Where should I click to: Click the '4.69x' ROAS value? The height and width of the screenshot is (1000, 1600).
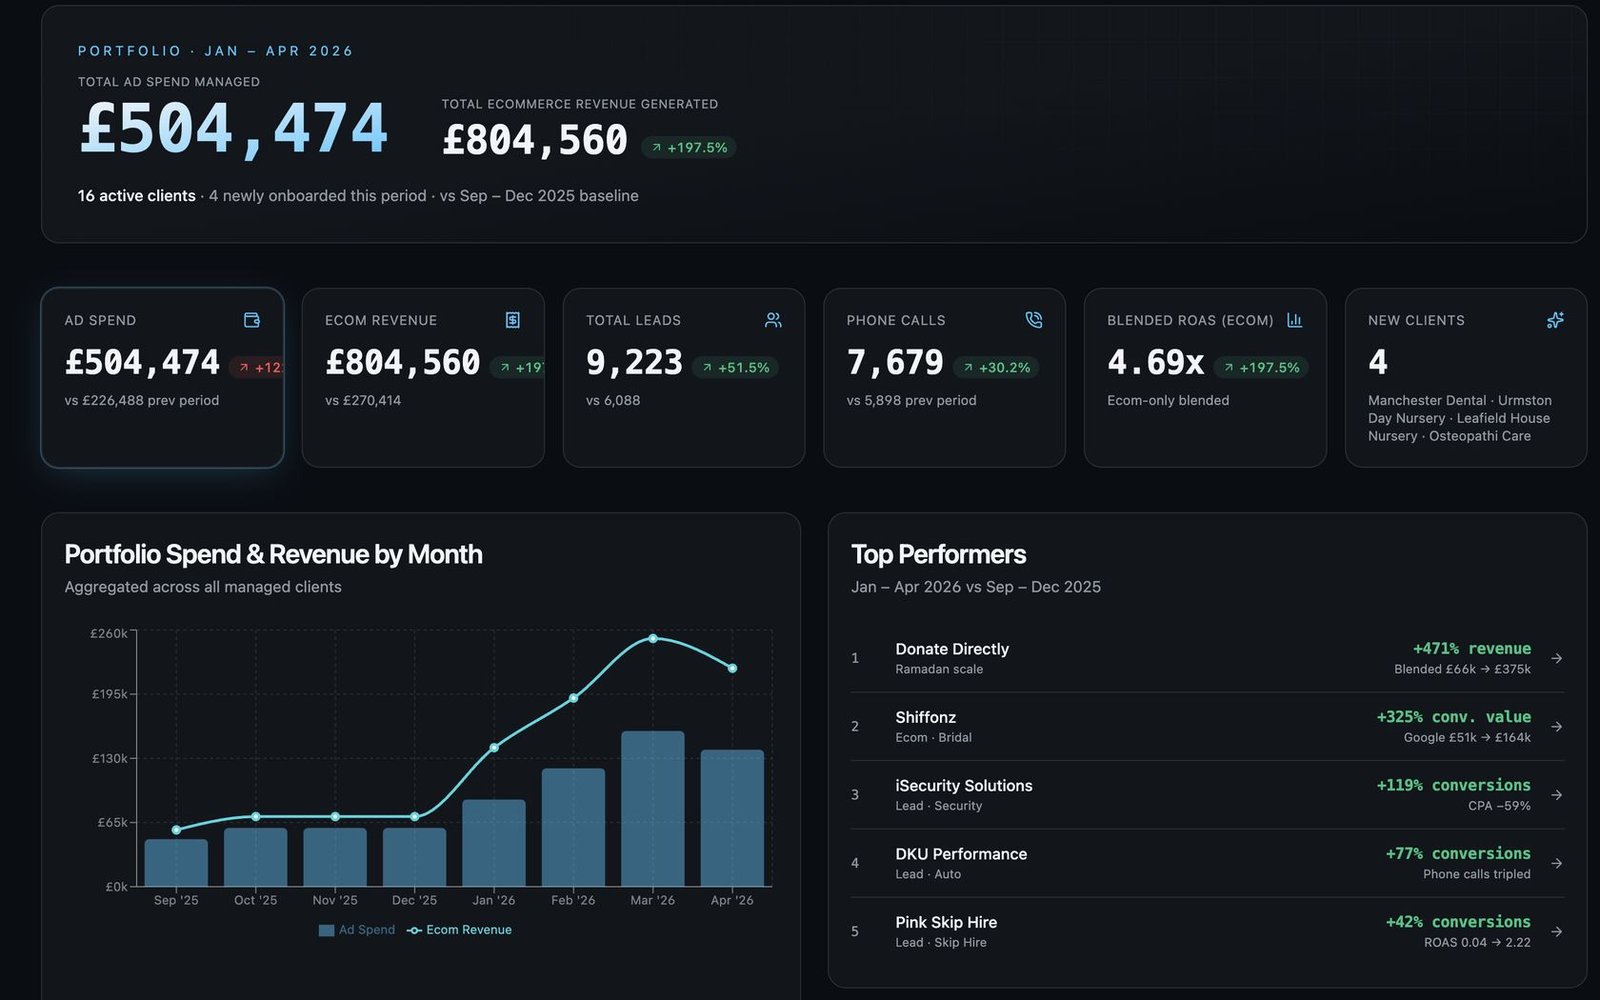click(1155, 362)
